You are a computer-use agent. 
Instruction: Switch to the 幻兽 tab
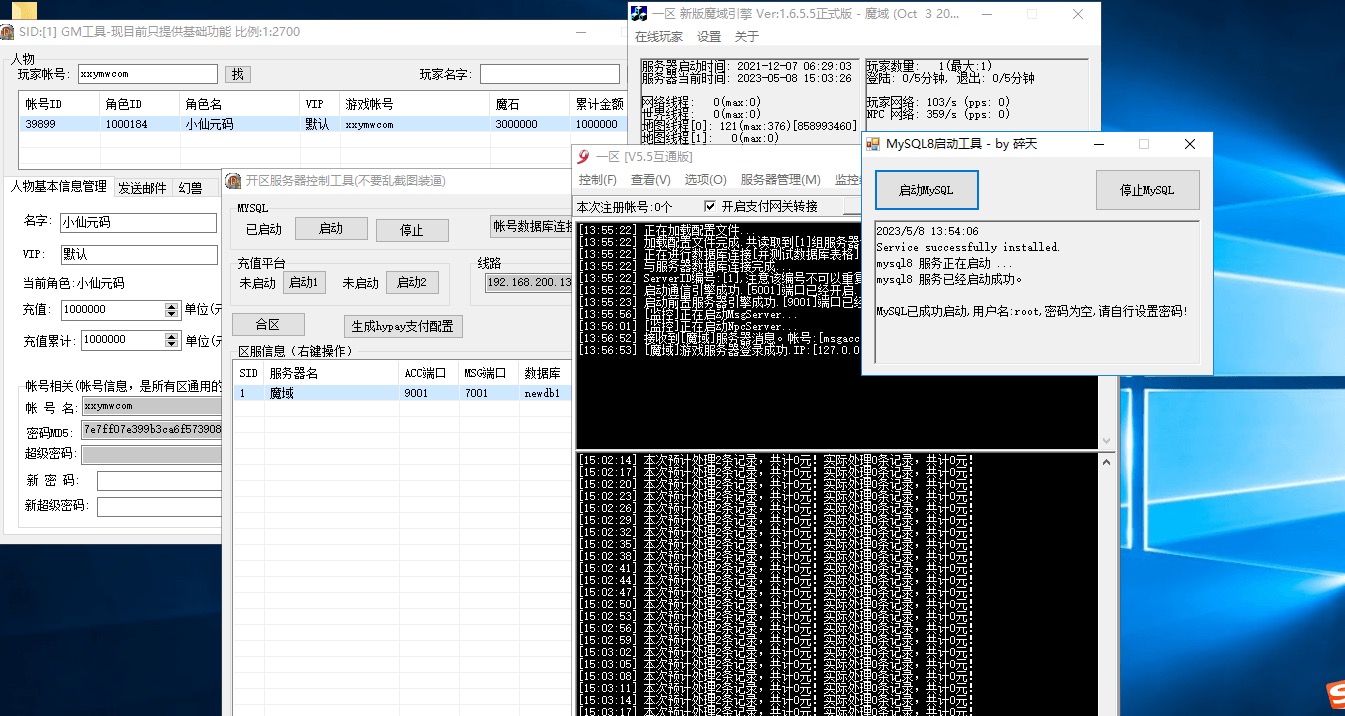click(190, 188)
